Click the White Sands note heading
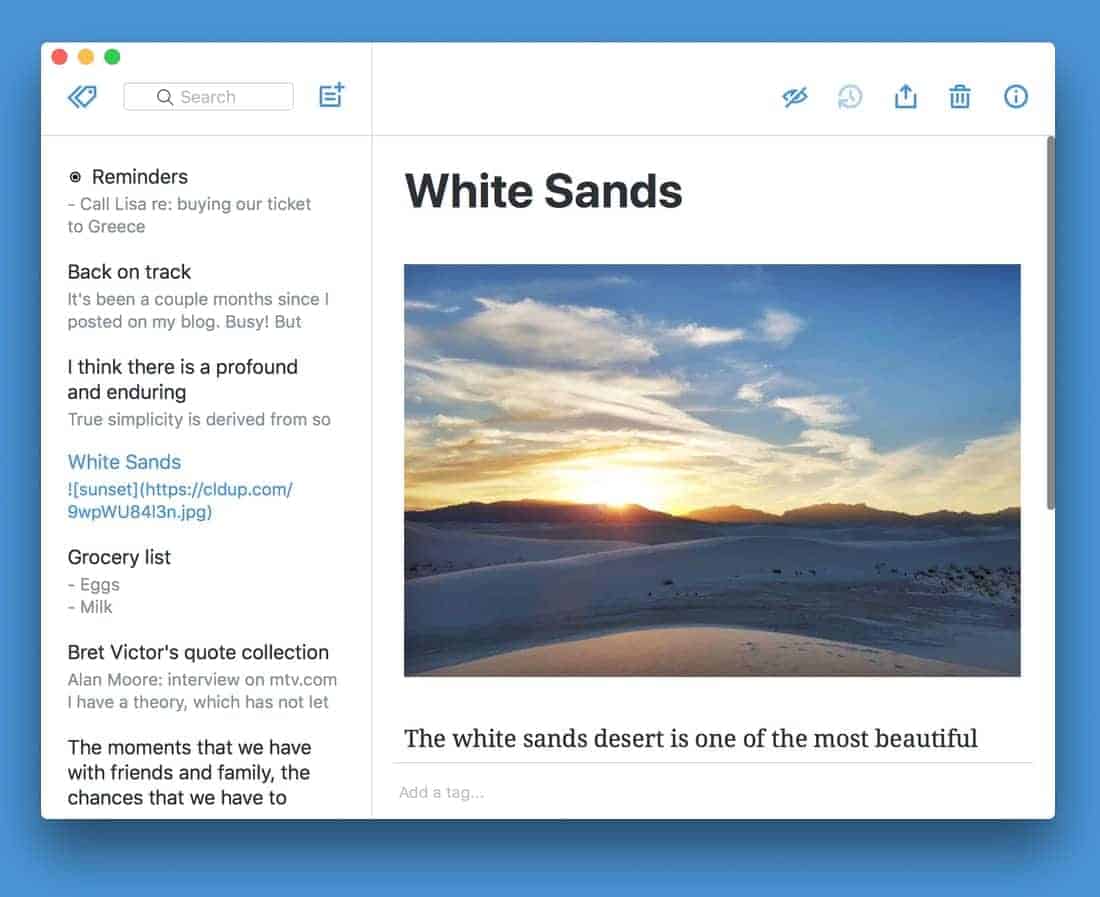Image resolution: width=1100 pixels, height=897 pixels. pos(543,190)
